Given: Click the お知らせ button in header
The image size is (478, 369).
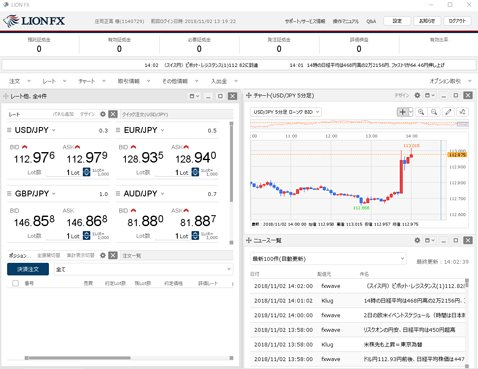Looking at the screenshot, I should [x=427, y=21].
